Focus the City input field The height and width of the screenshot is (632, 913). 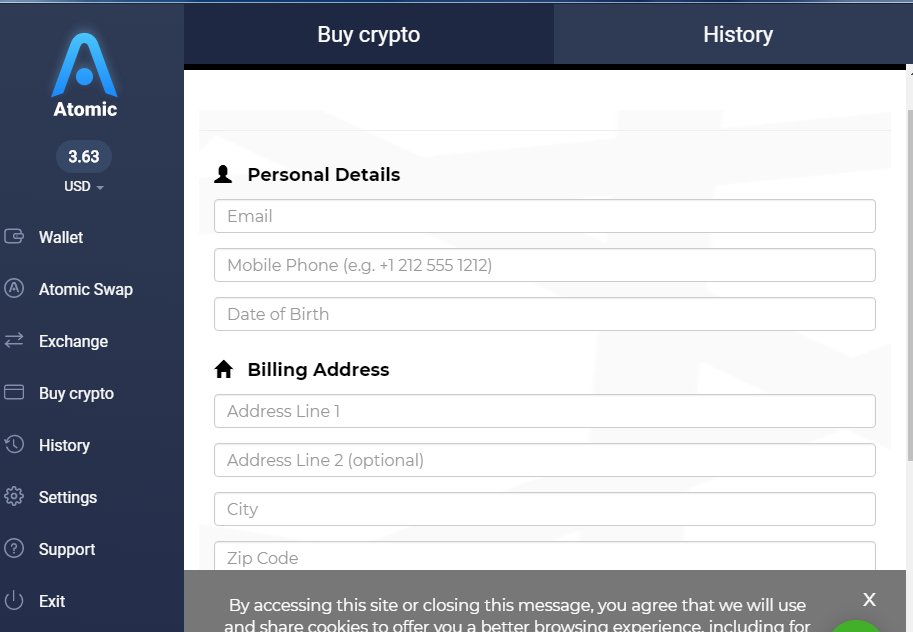pyautogui.click(x=544, y=509)
